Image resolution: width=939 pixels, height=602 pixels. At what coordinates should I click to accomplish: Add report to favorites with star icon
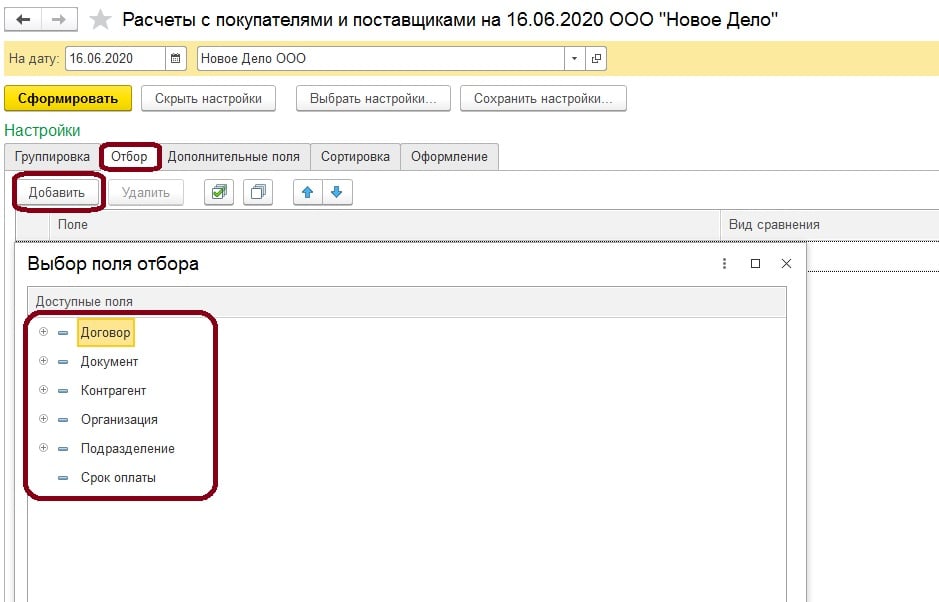point(100,20)
